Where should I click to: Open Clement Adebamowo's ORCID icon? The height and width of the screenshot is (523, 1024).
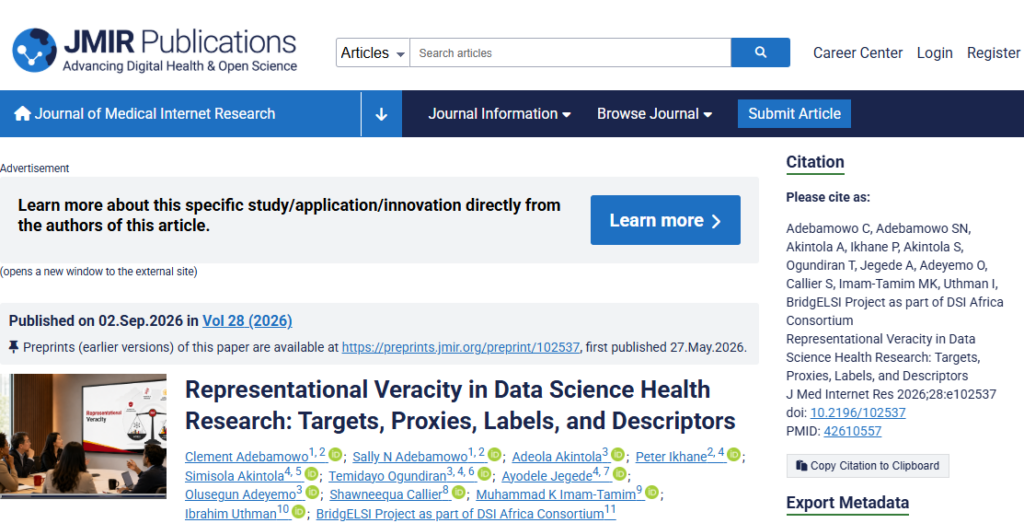[x=336, y=454]
